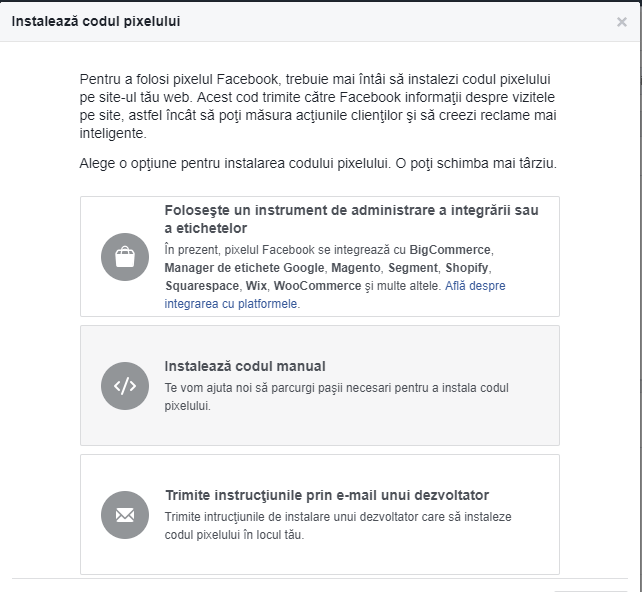This screenshot has width=642, height=592.
Task: Click the WooCommerce platform name
Action: 315,286
